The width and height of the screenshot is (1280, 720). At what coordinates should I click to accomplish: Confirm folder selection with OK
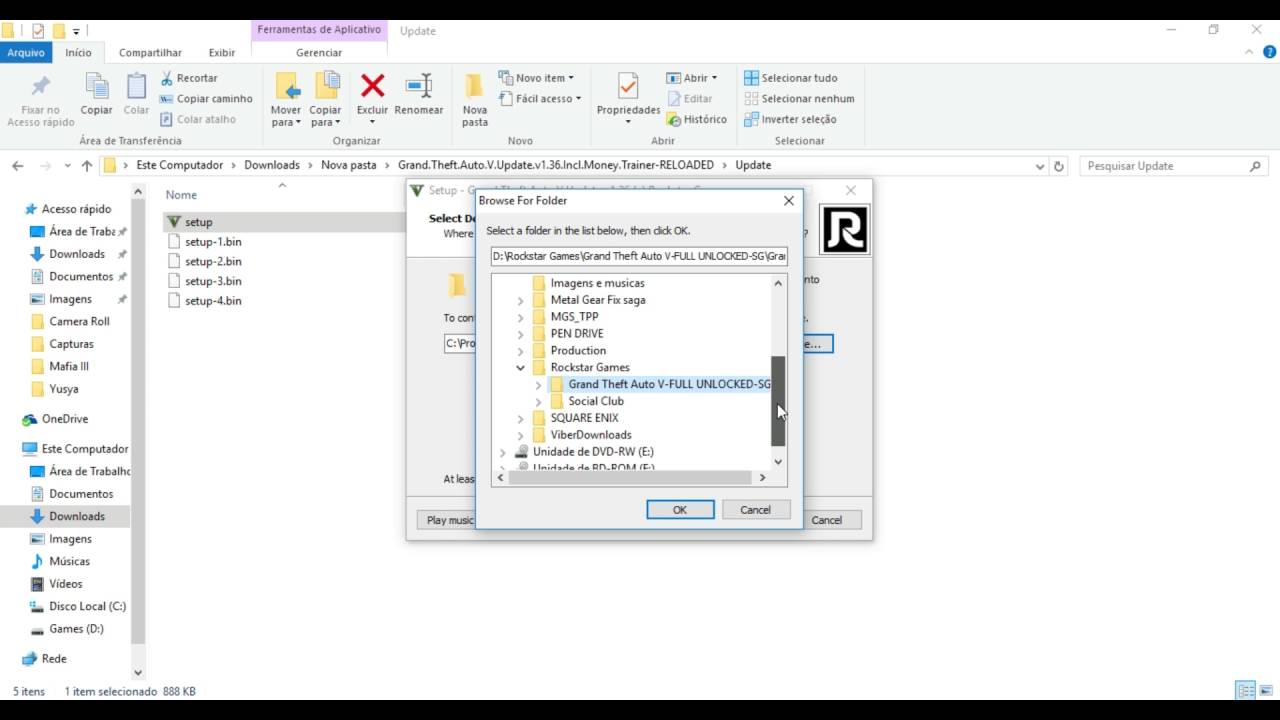(x=680, y=510)
